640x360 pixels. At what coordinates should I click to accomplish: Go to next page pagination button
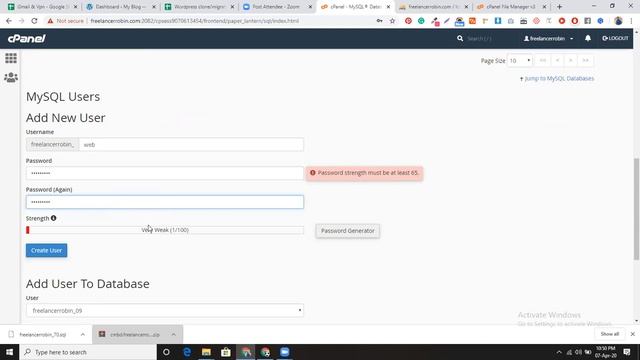[571, 60]
